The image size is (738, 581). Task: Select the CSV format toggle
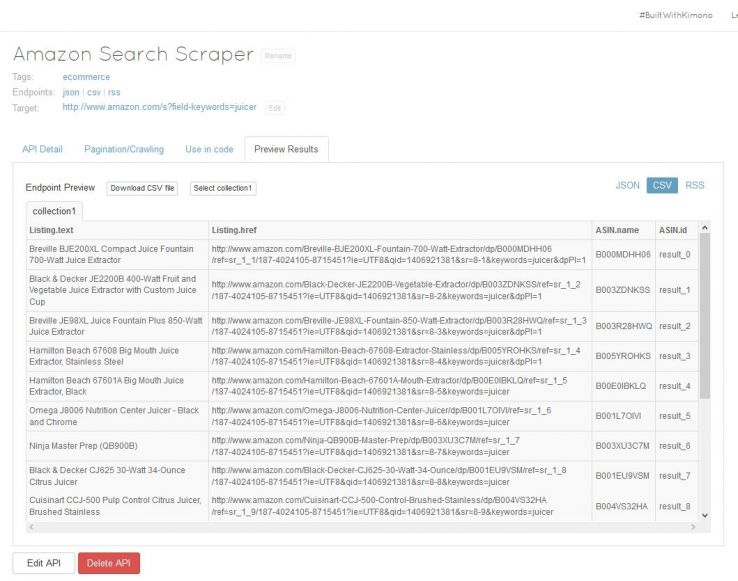[x=661, y=185]
